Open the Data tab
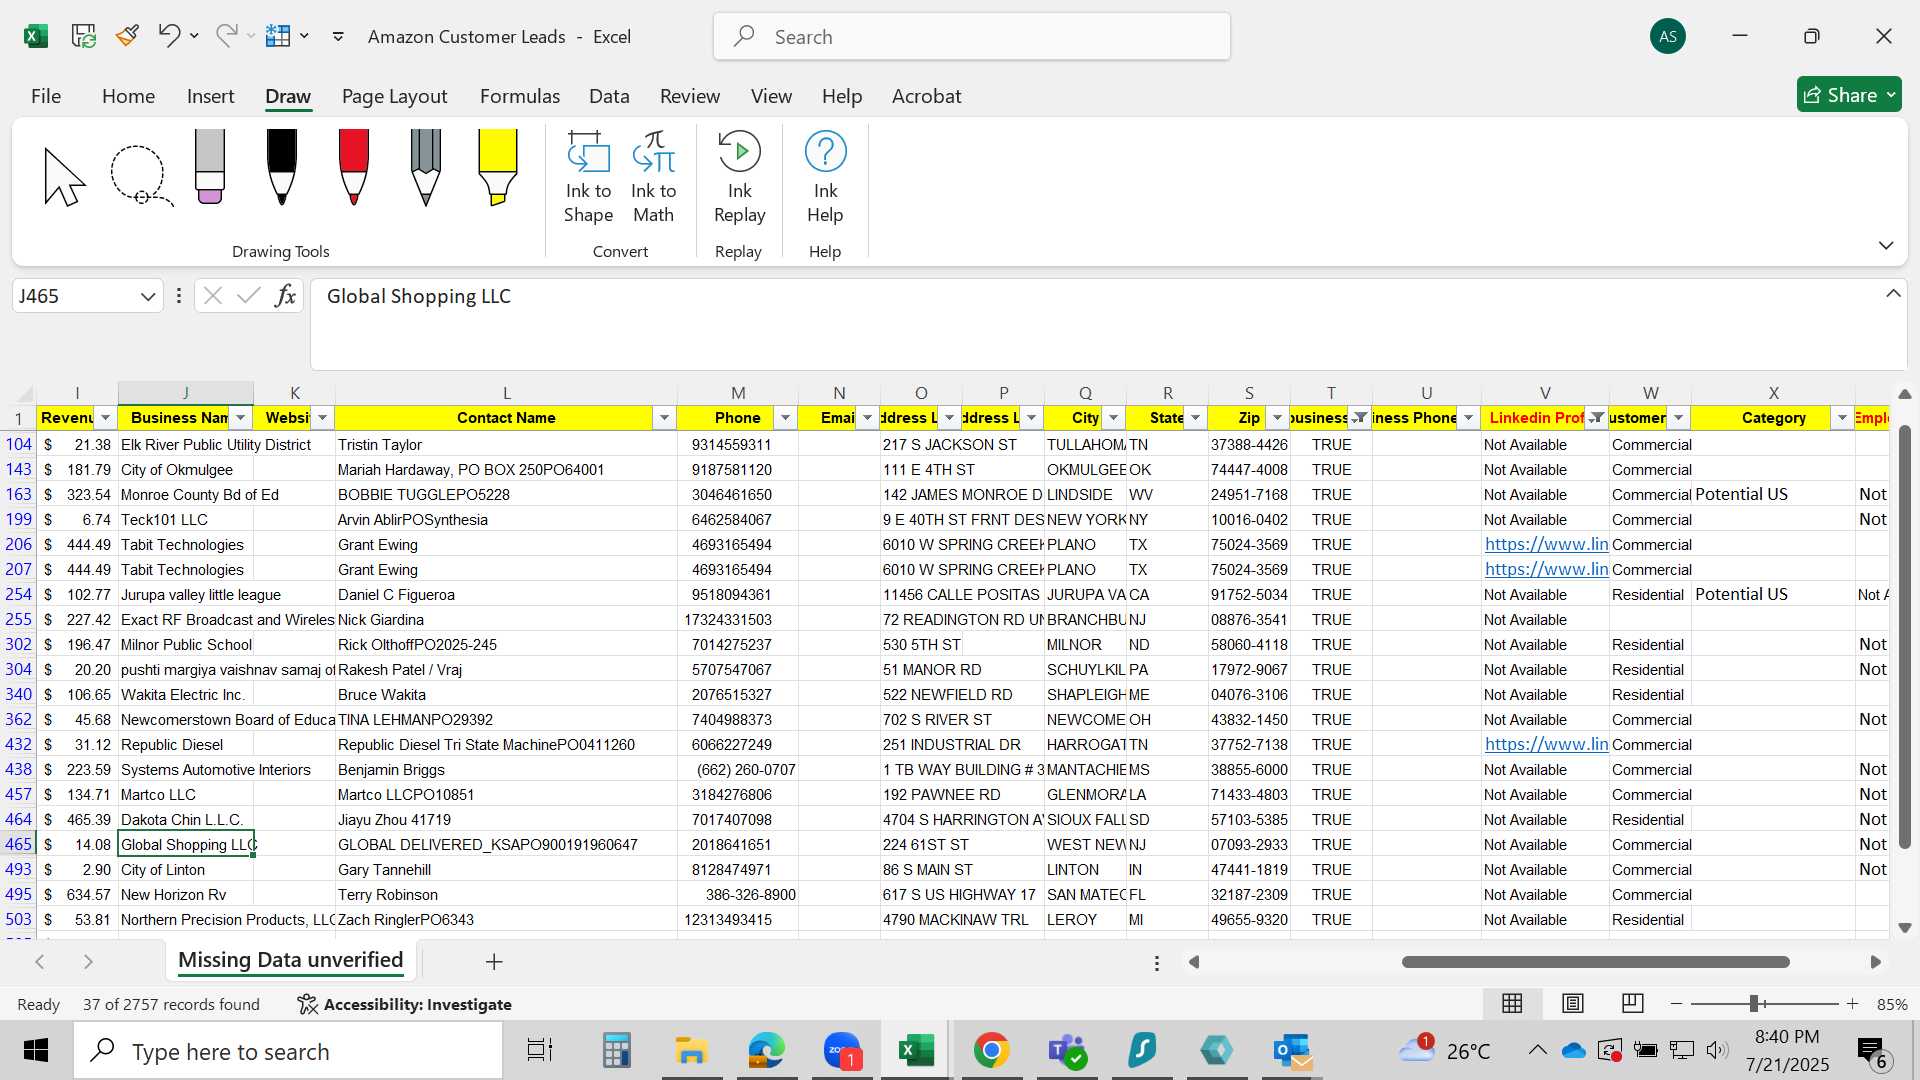 tap(609, 96)
